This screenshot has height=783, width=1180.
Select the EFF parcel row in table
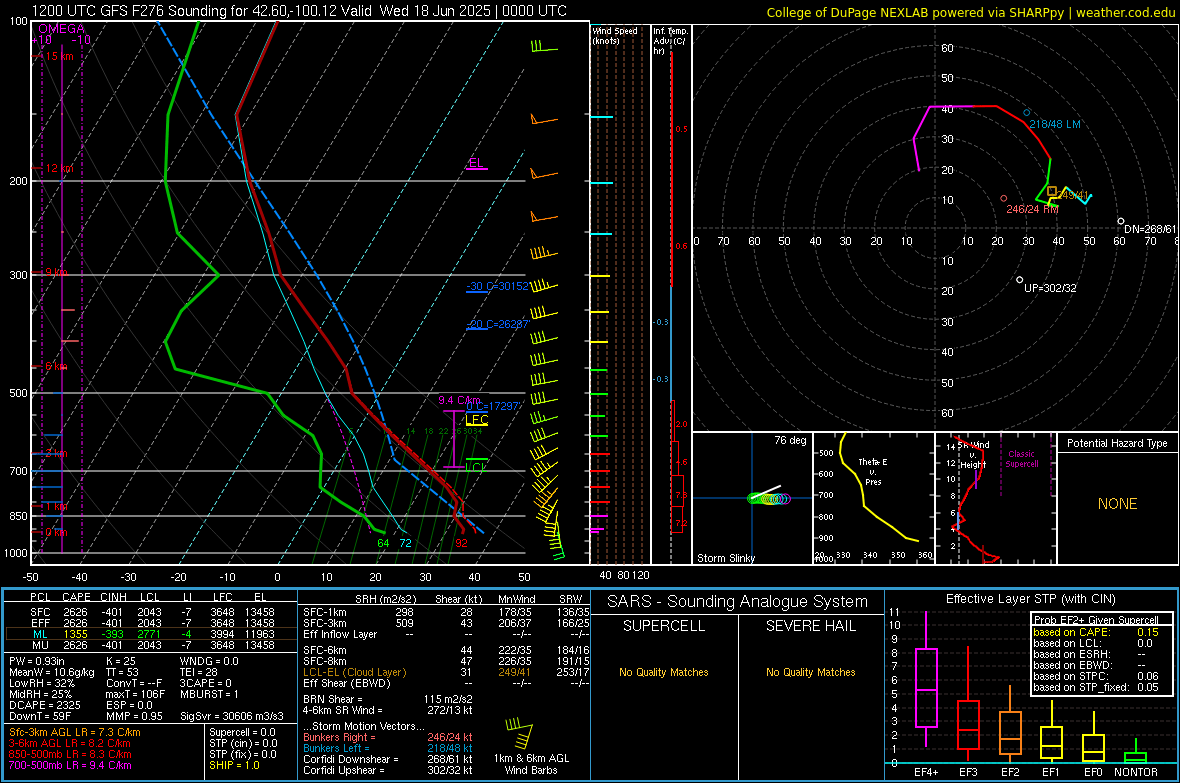151,623
